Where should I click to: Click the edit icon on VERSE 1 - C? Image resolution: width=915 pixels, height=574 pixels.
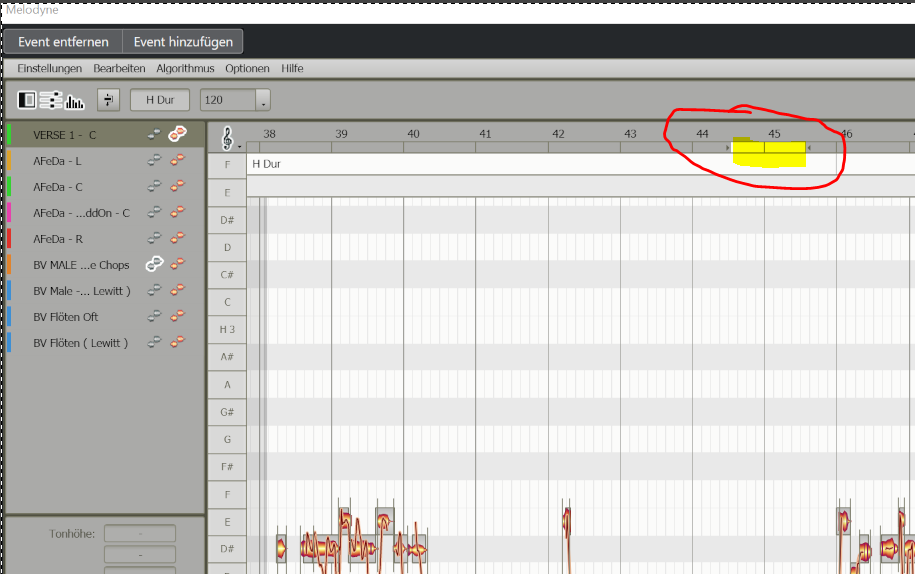click(x=178, y=134)
